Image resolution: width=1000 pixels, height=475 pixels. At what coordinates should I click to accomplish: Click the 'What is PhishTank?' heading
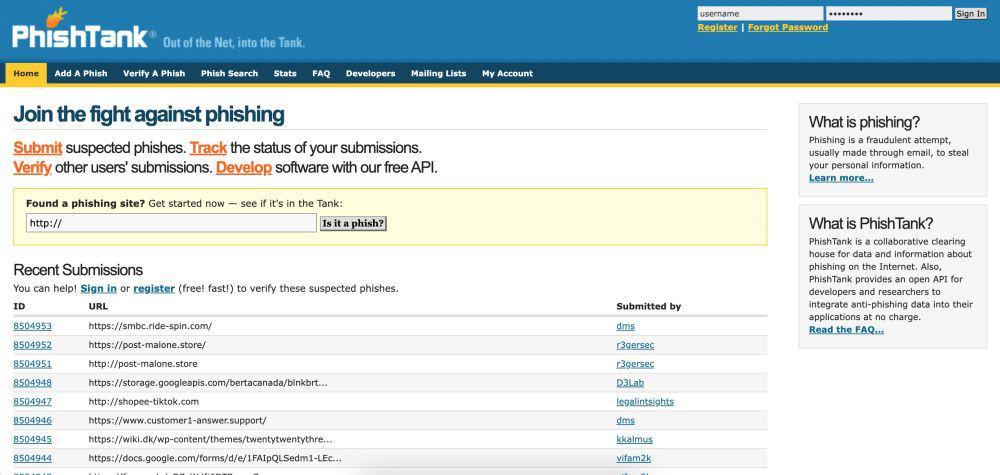871,224
